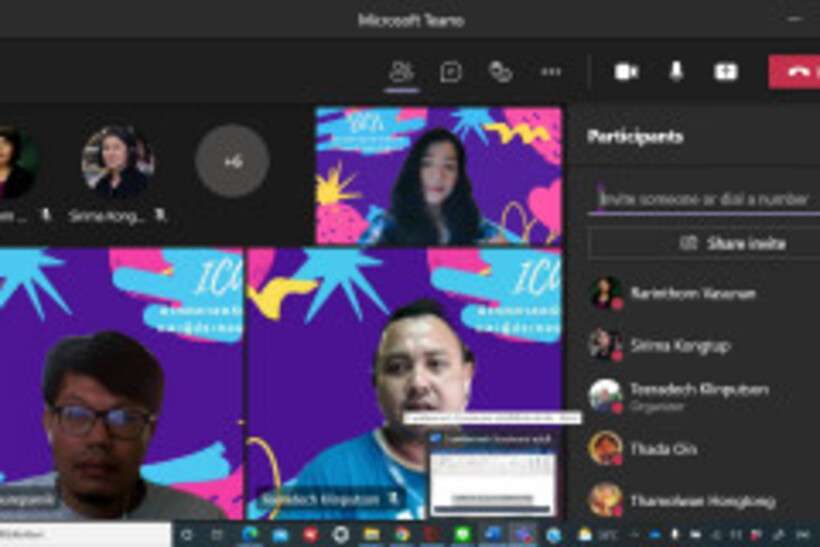
Task: Open Microsoft Edge from the taskbar
Action: [250, 535]
